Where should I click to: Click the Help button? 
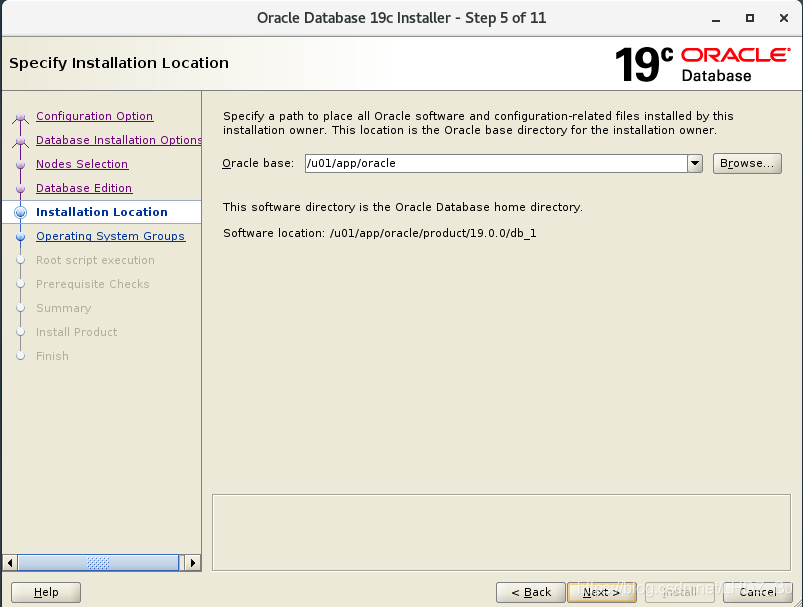point(45,592)
